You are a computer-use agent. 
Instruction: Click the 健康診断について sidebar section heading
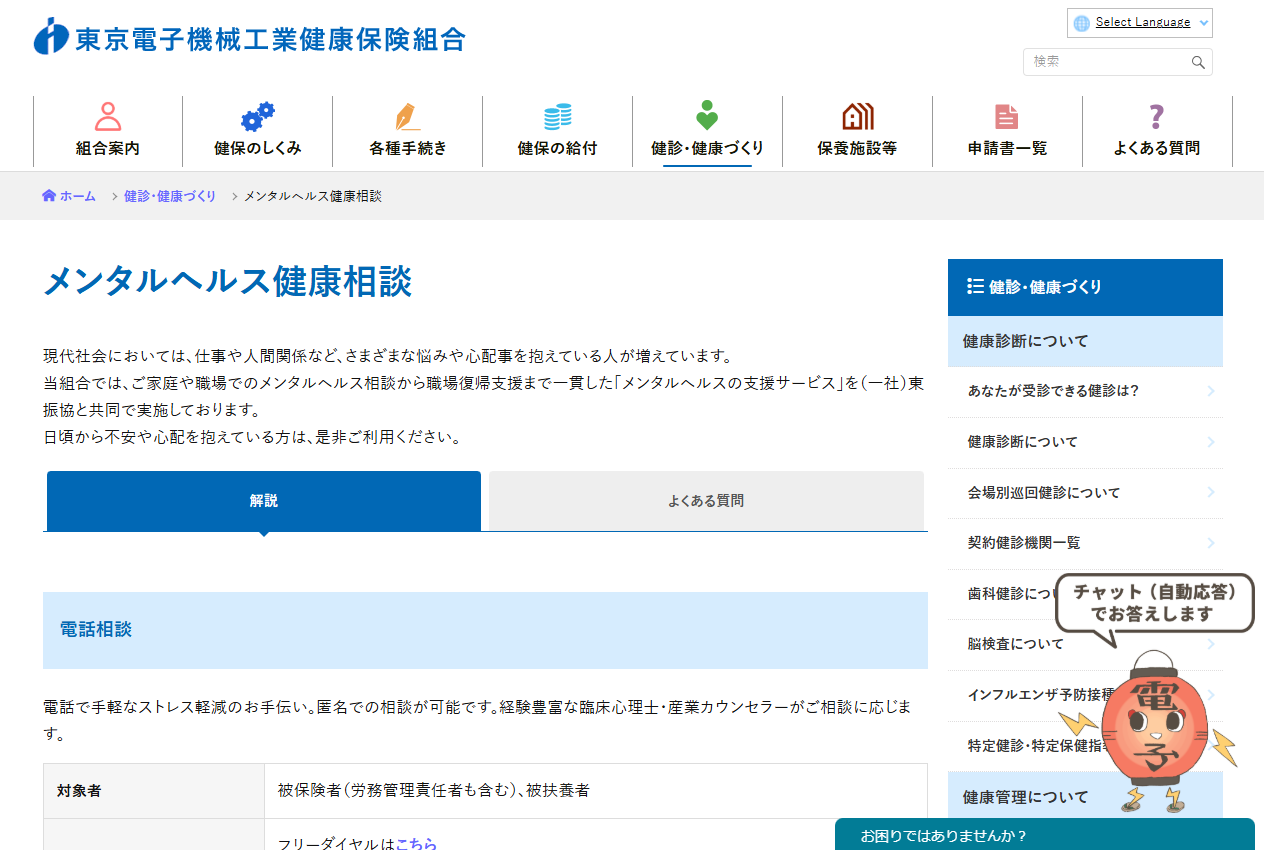pyautogui.click(x=1085, y=341)
